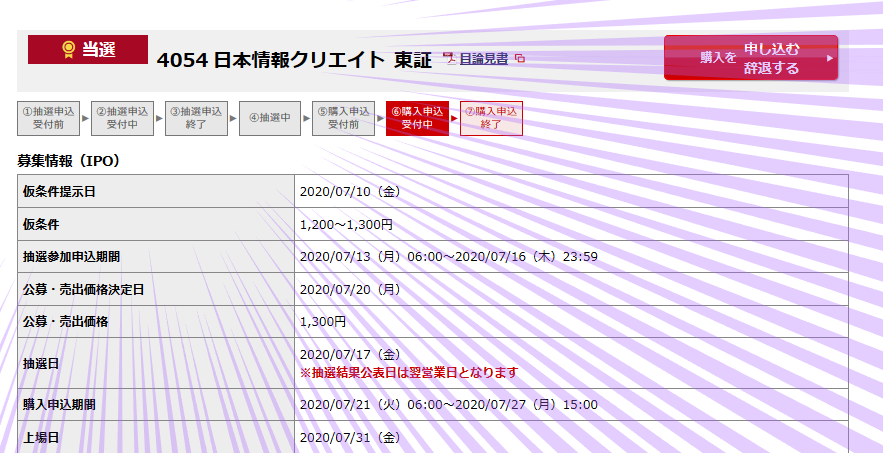
Task: Select step ①抽選申込受付前
Action: tap(48, 118)
